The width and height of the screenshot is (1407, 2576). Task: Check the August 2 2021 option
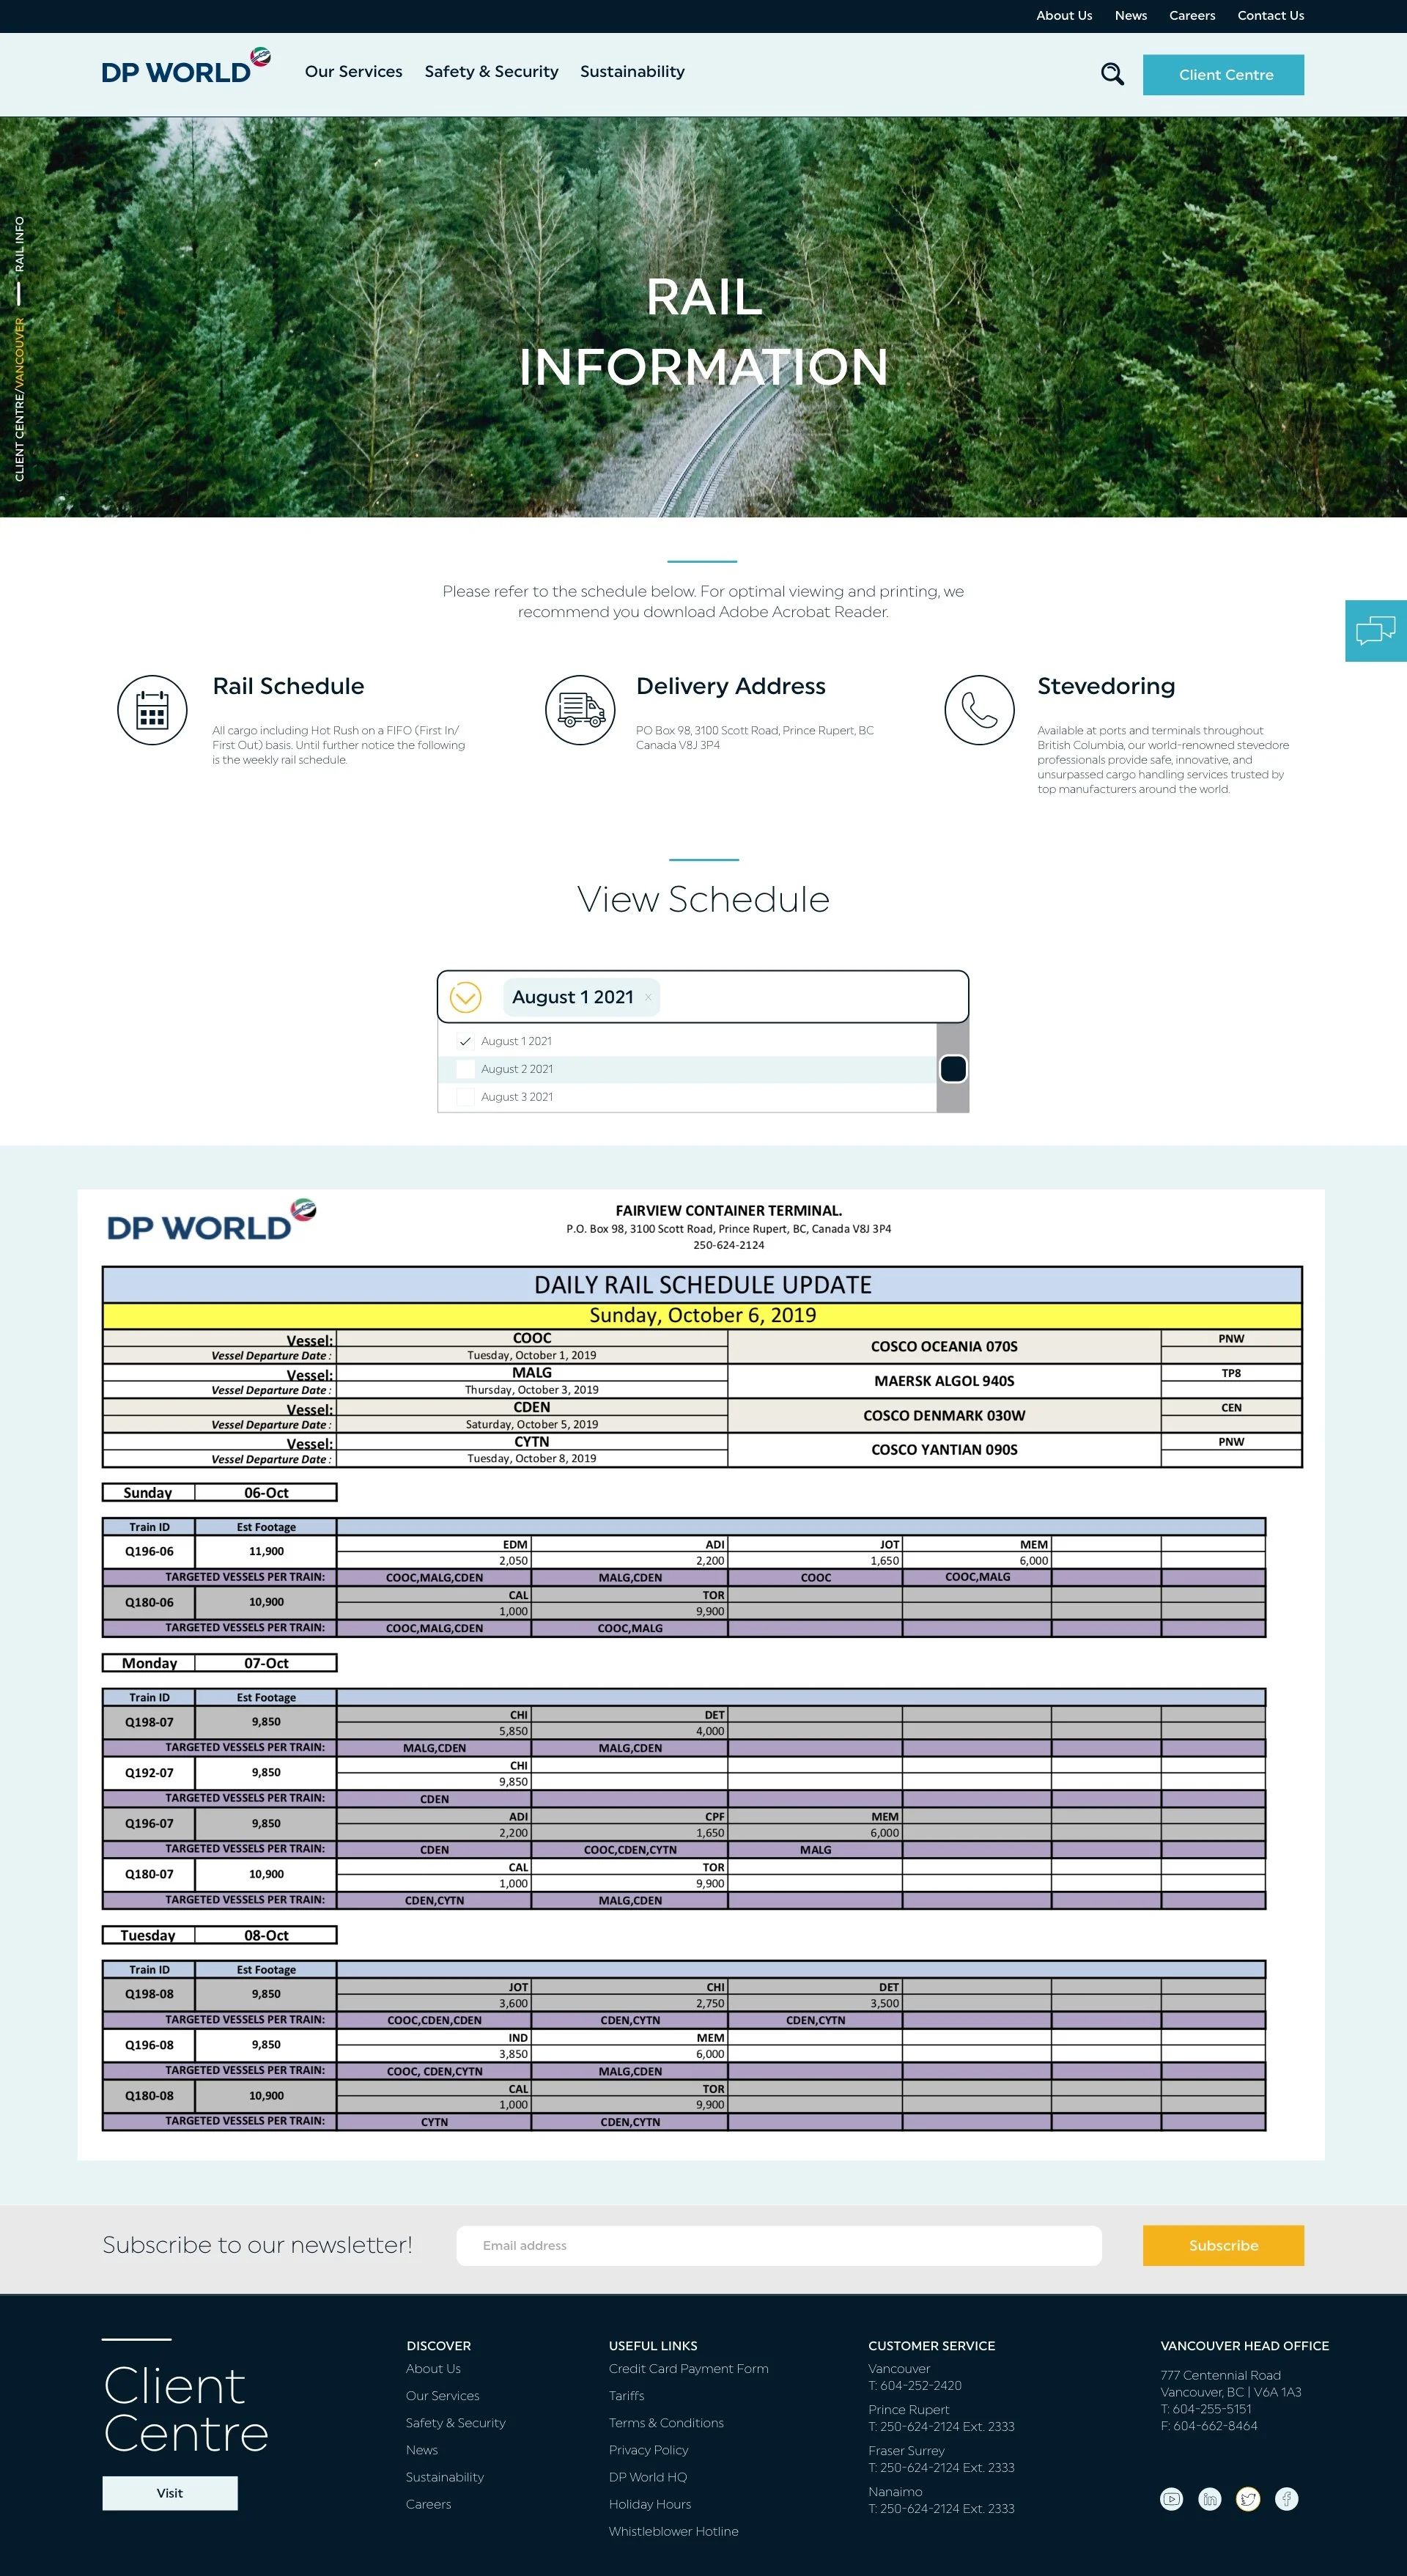click(x=465, y=1069)
